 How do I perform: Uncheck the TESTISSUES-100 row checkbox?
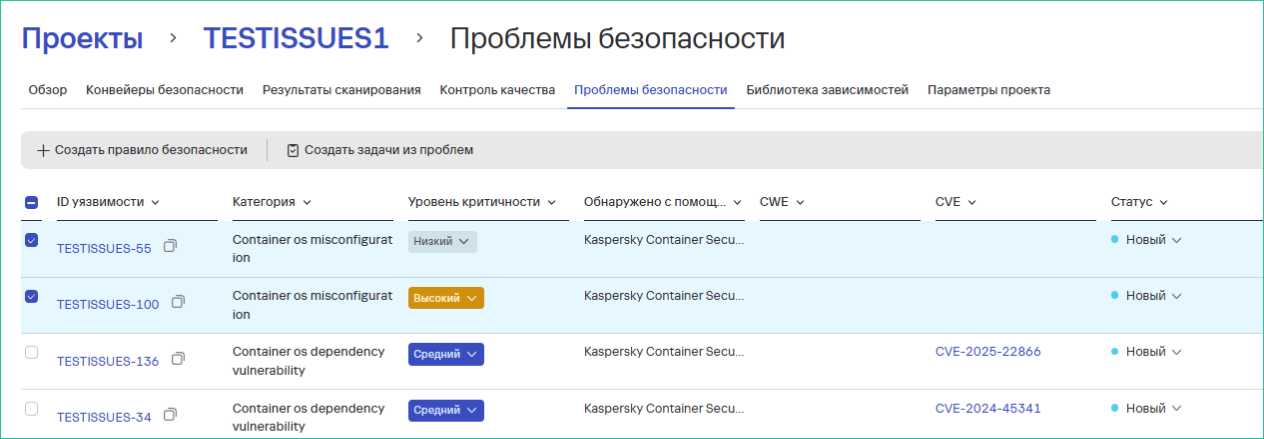tap(31, 296)
